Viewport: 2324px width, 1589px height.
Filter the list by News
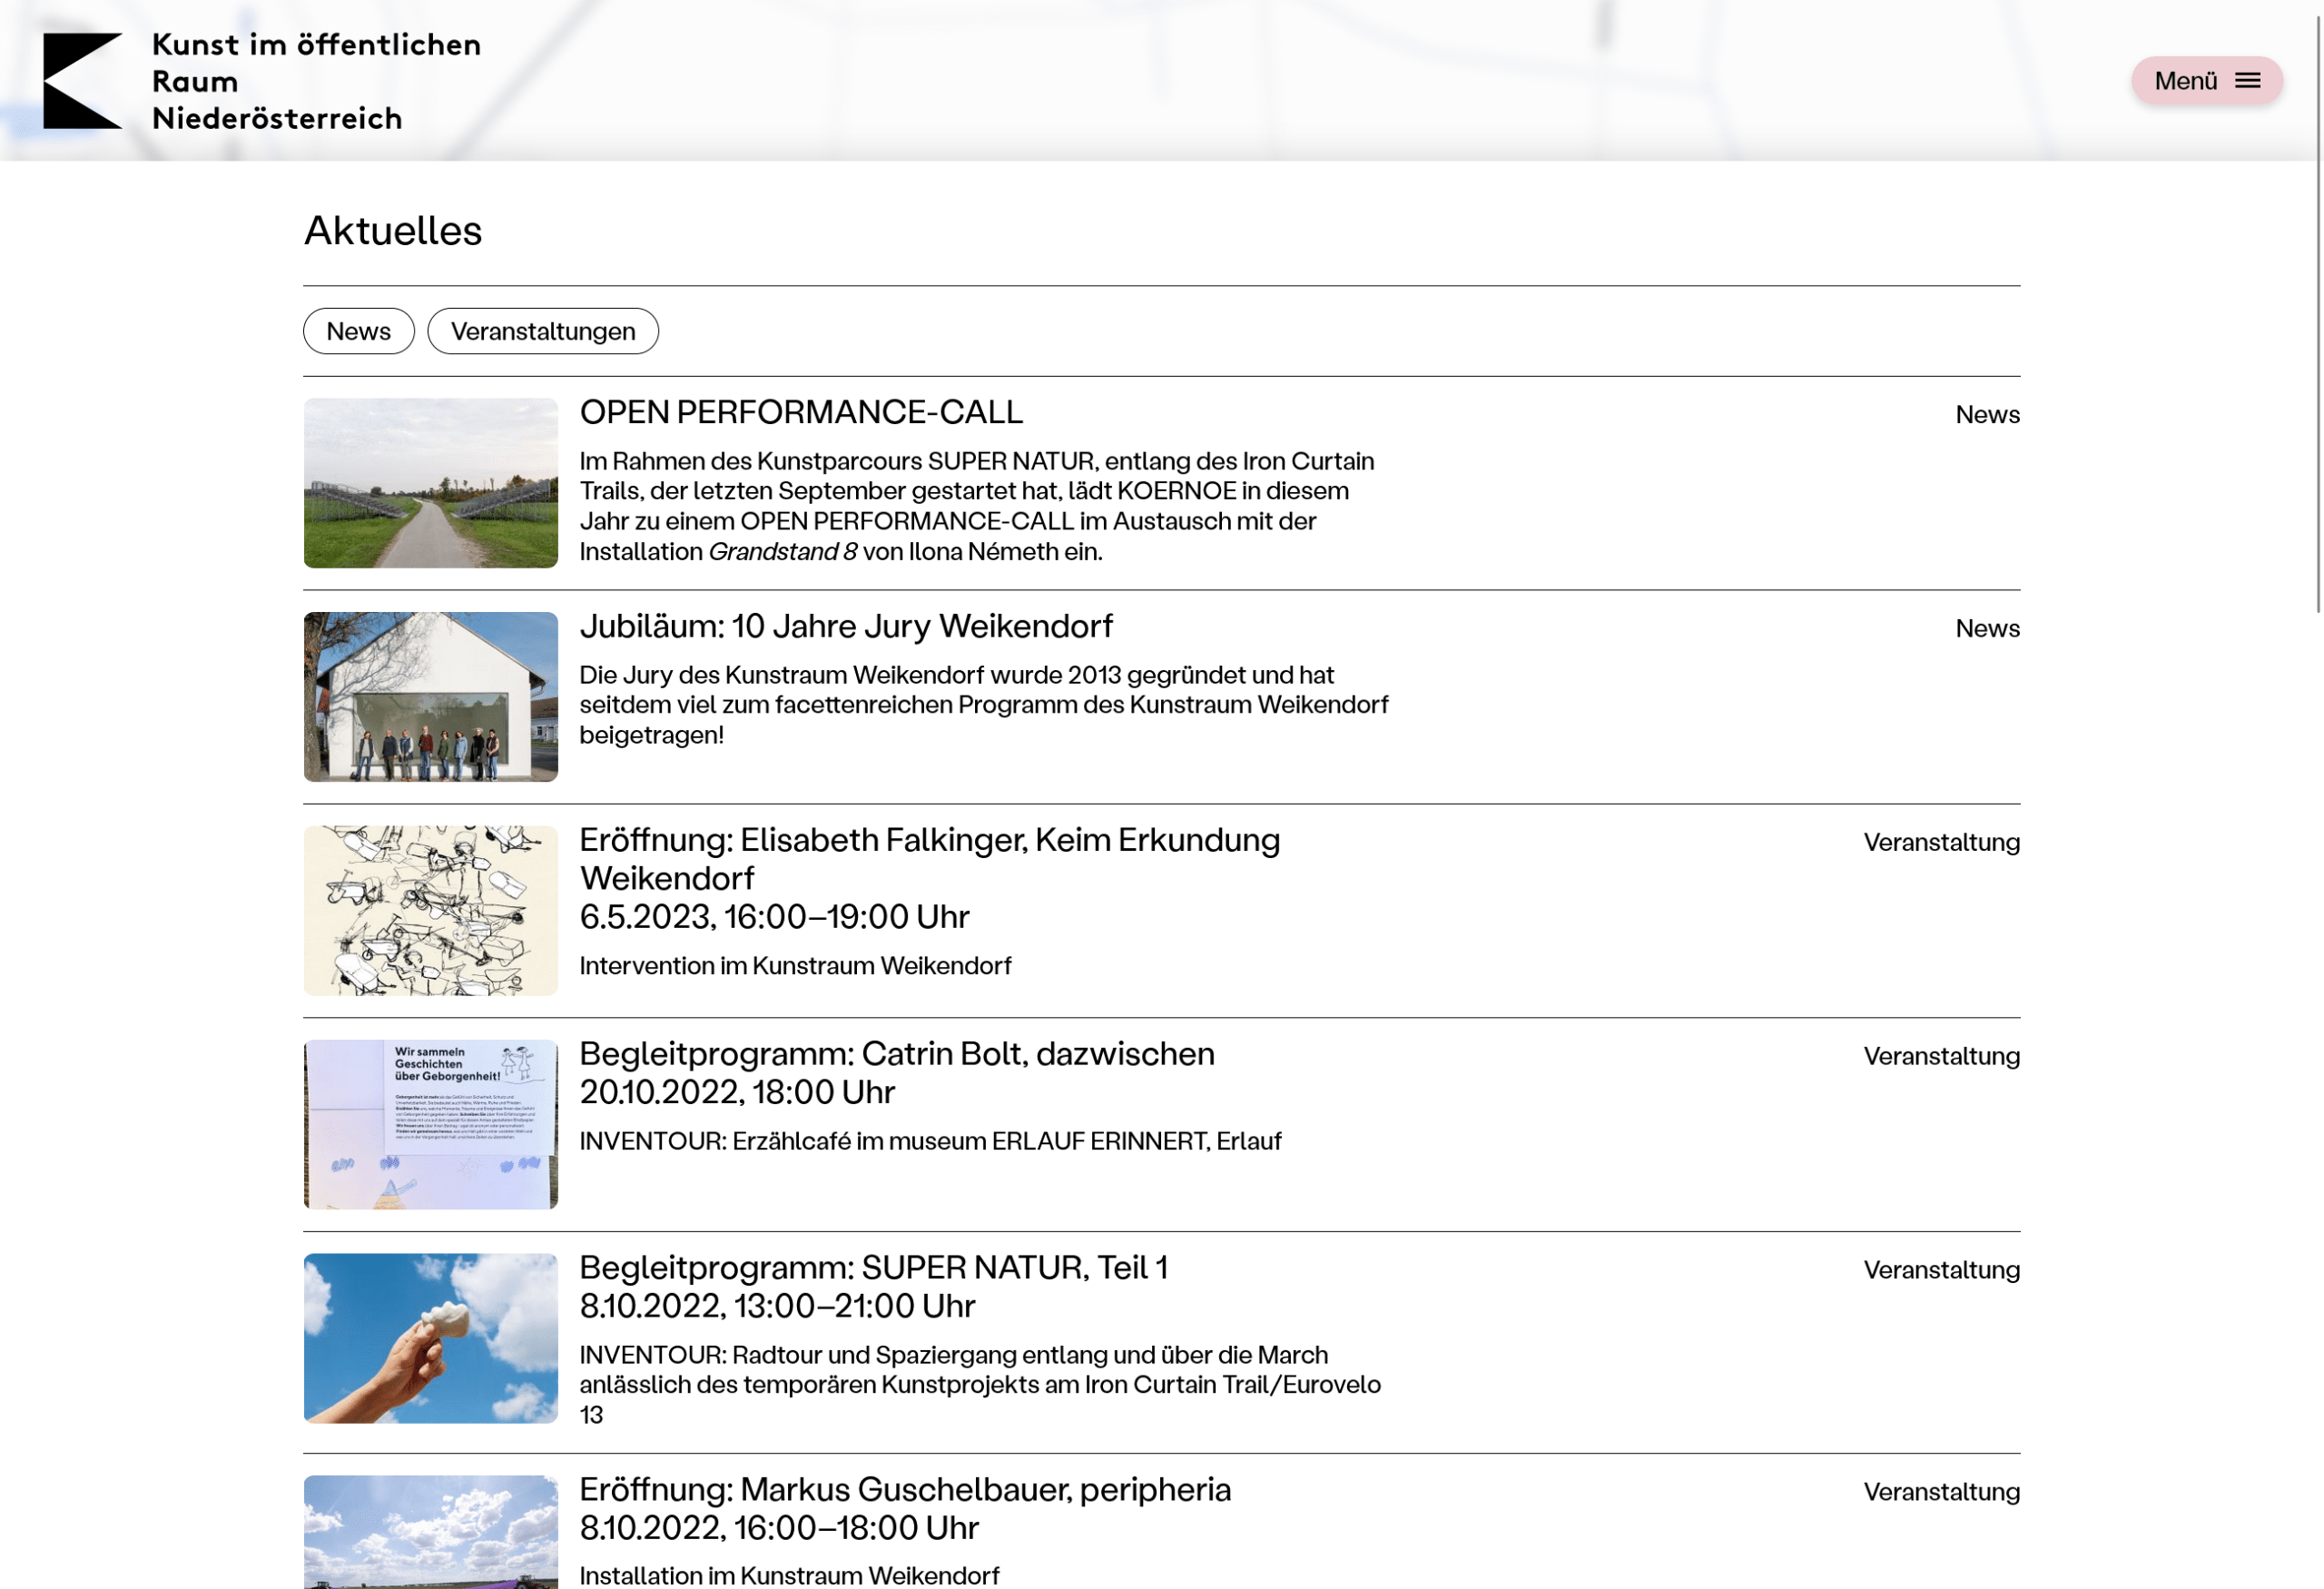pos(358,331)
